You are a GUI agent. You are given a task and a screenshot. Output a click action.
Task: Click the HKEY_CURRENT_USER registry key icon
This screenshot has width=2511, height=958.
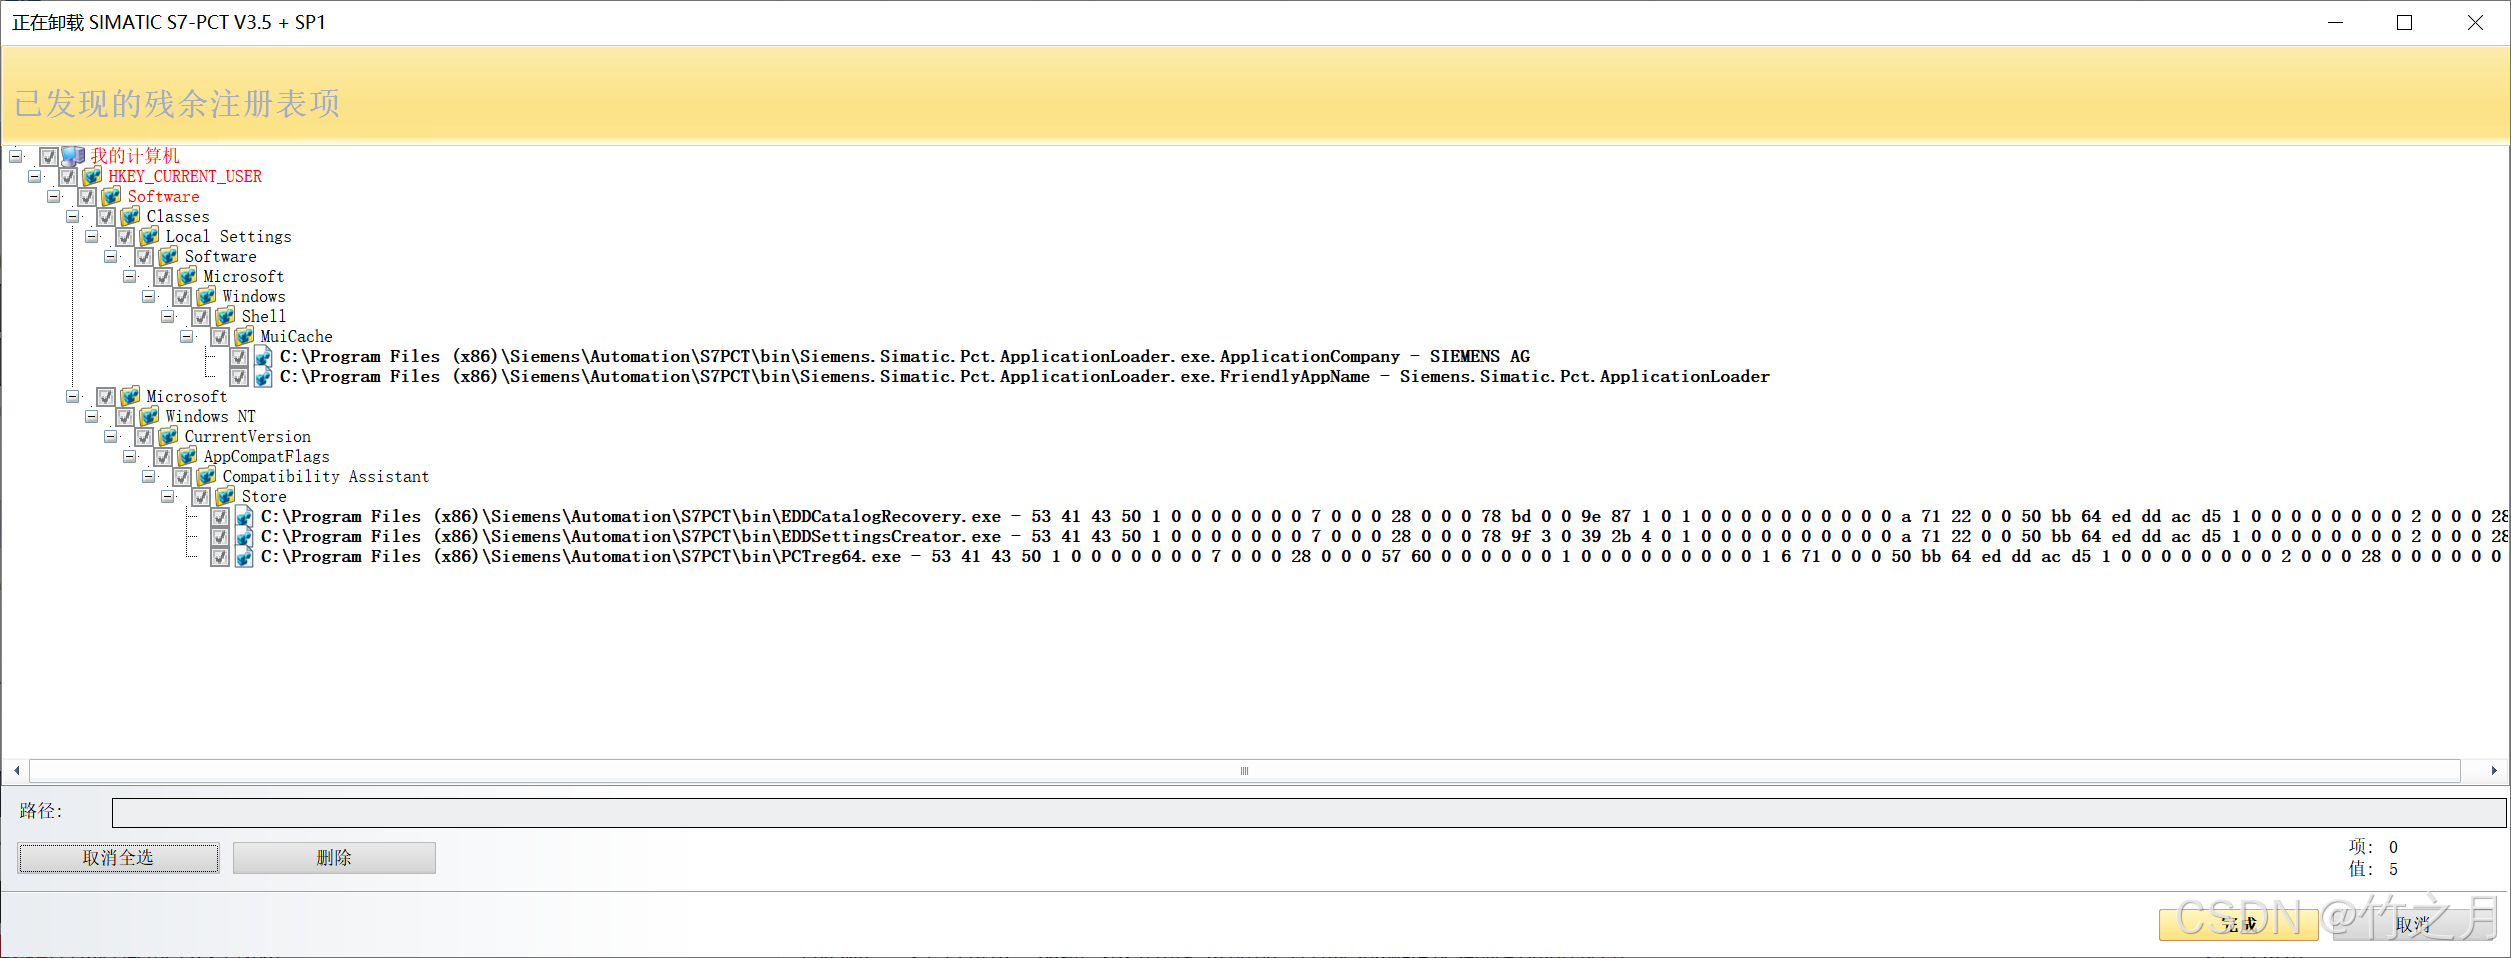(x=92, y=176)
